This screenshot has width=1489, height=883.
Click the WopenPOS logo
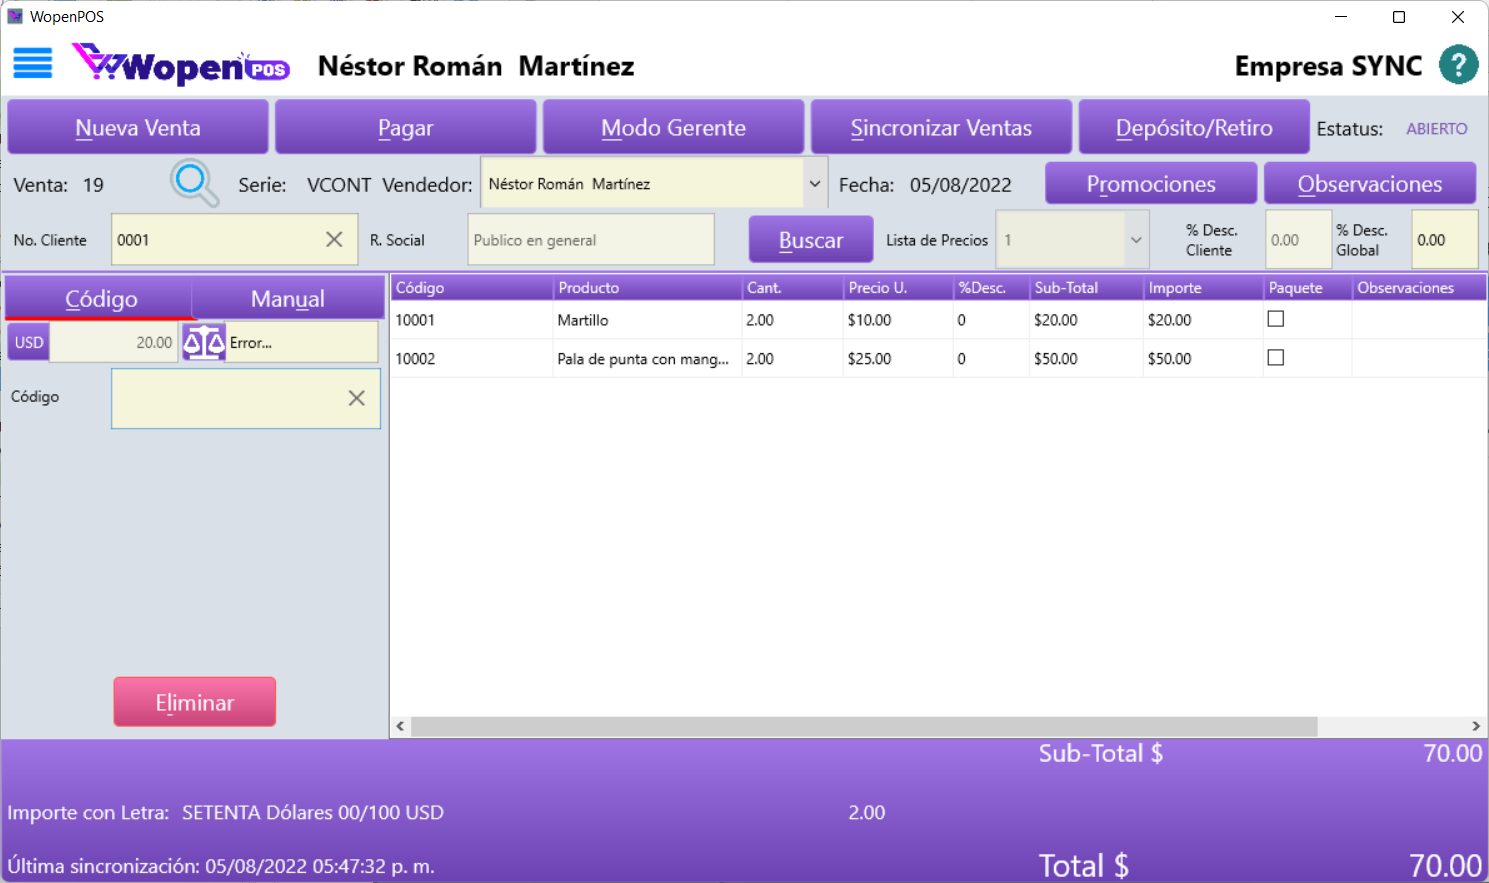(181, 65)
